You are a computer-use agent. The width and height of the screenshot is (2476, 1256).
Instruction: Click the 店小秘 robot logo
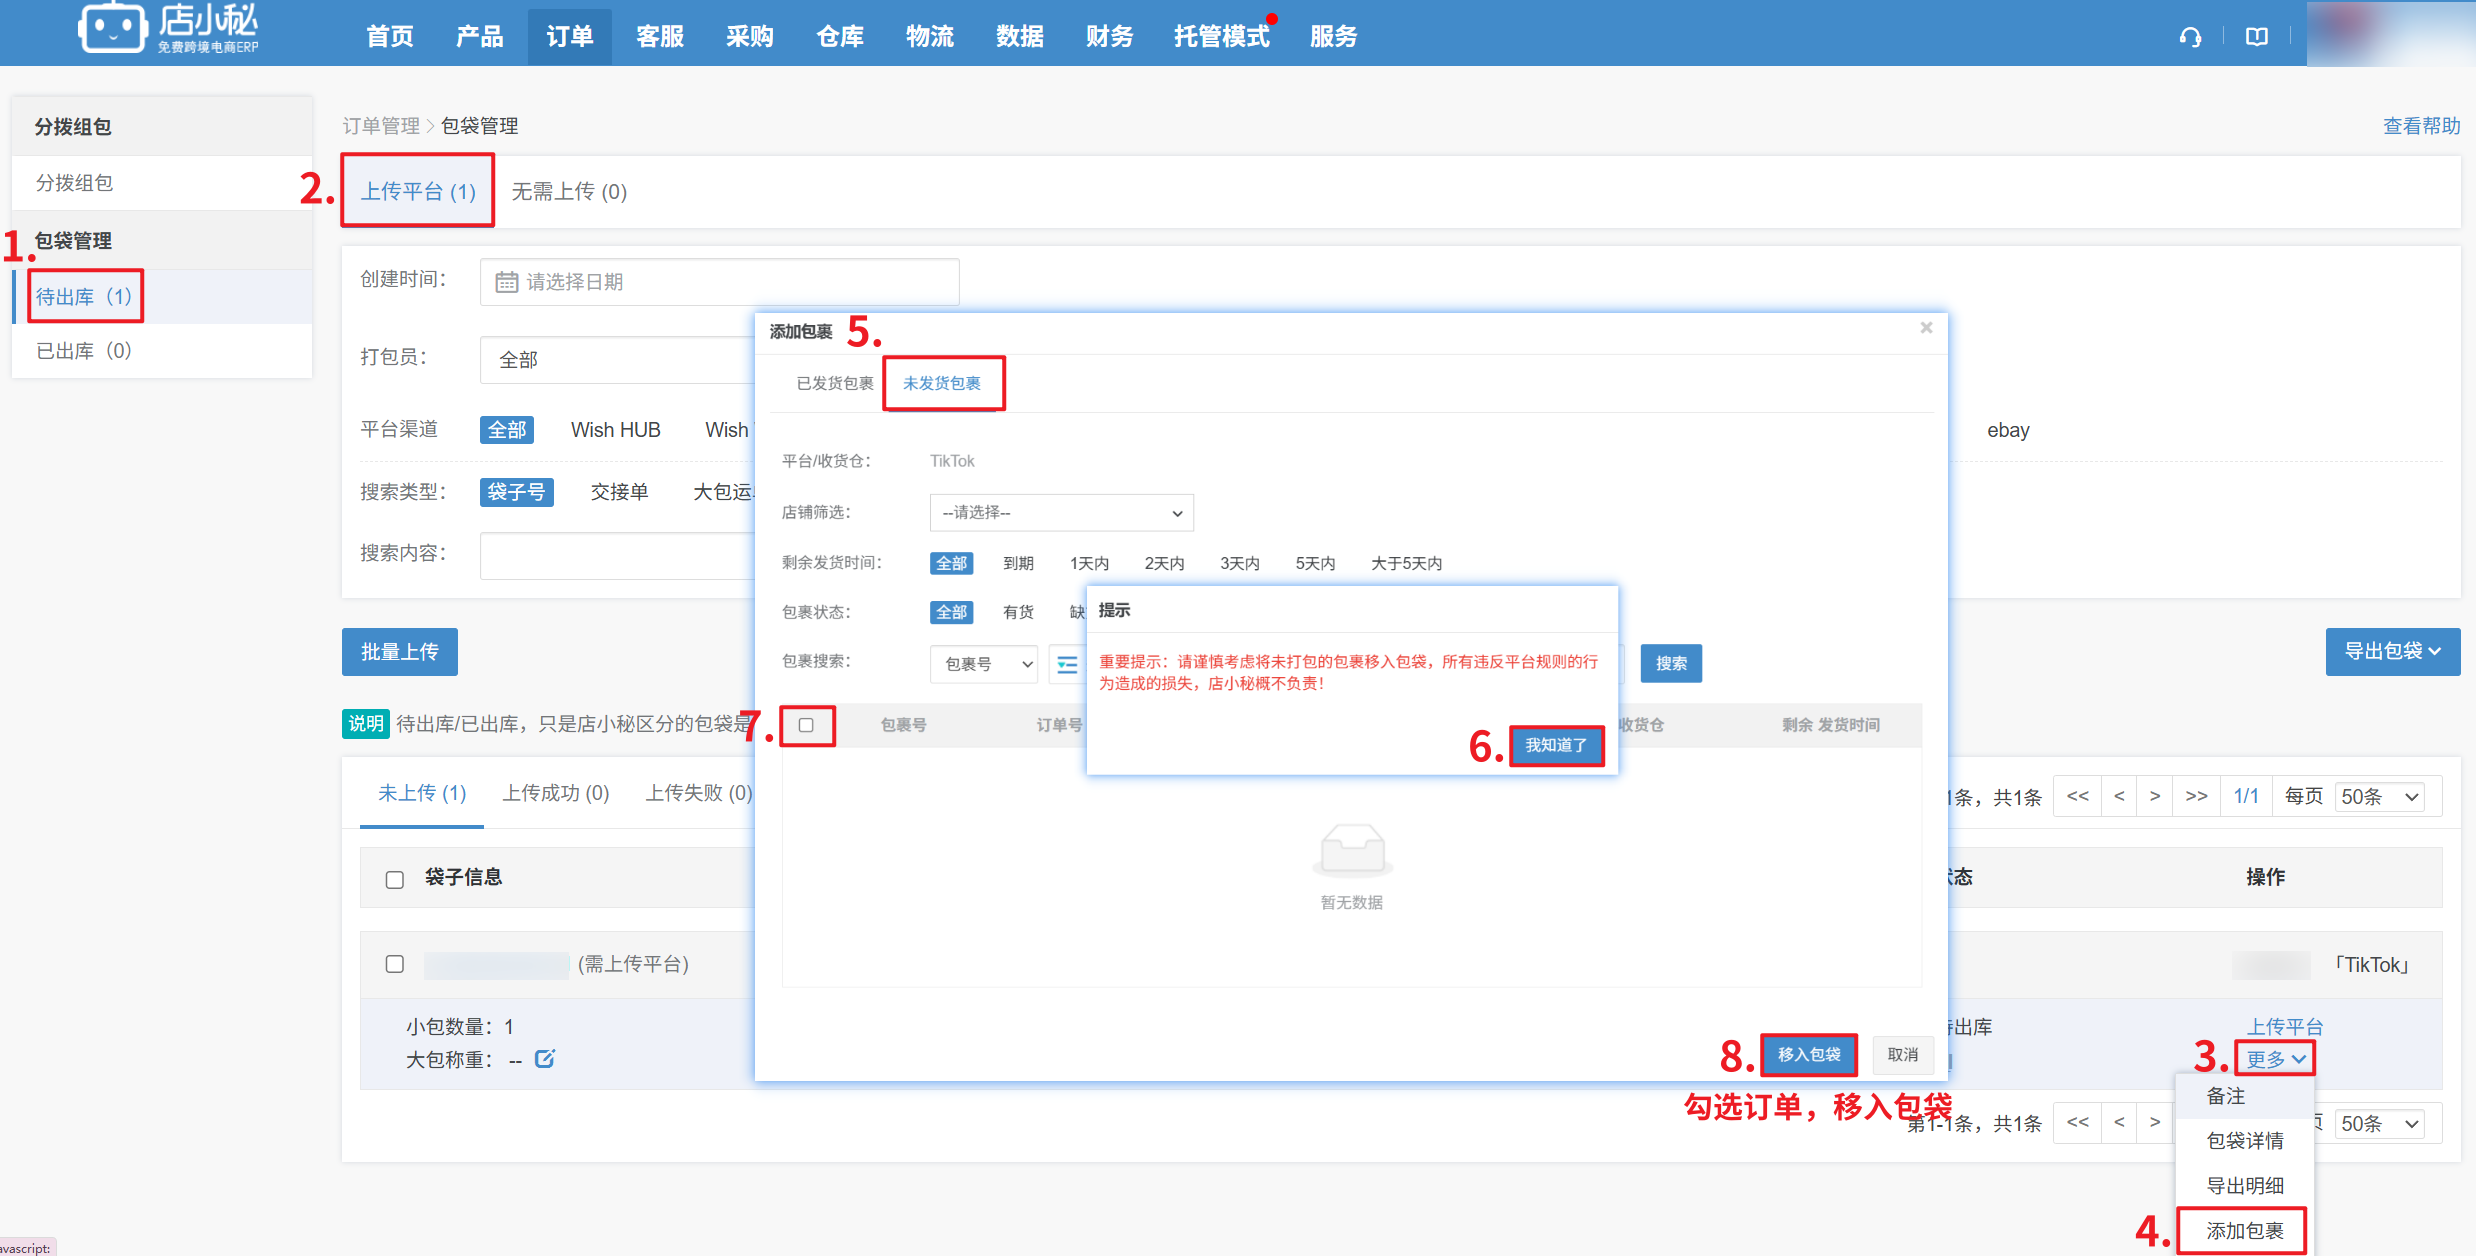[x=112, y=28]
